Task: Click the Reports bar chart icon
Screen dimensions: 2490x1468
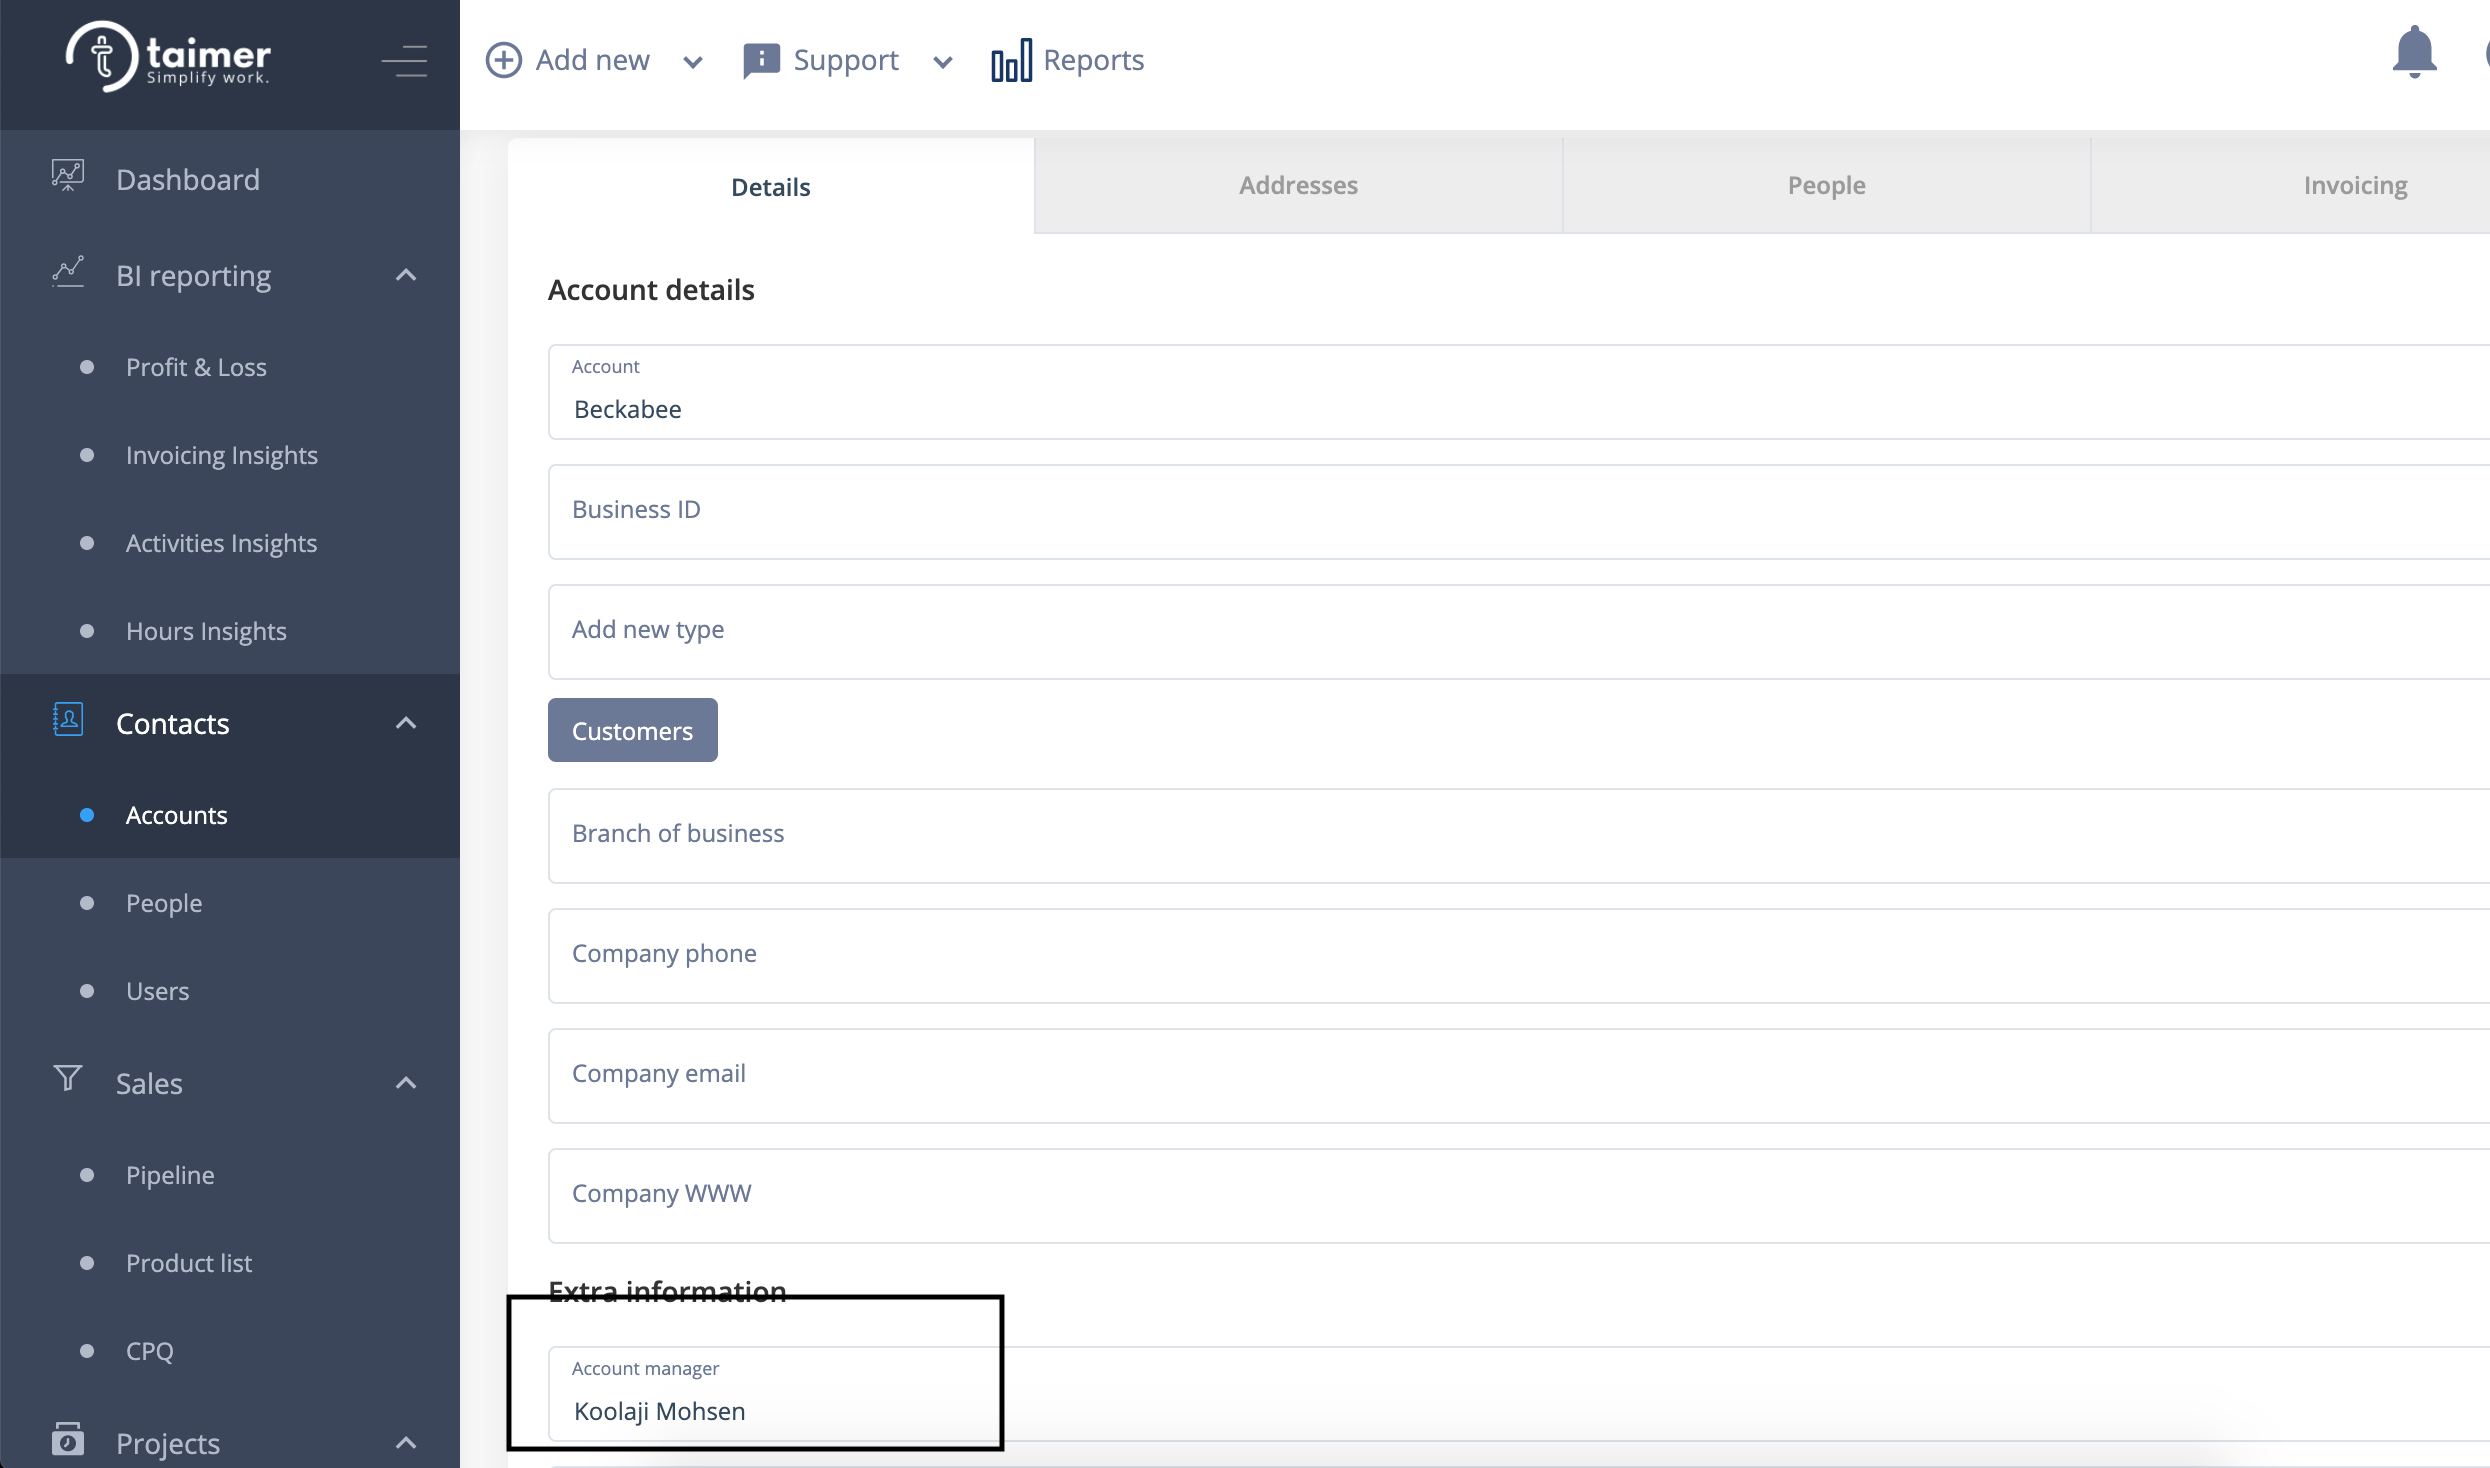Action: [x=1011, y=60]
